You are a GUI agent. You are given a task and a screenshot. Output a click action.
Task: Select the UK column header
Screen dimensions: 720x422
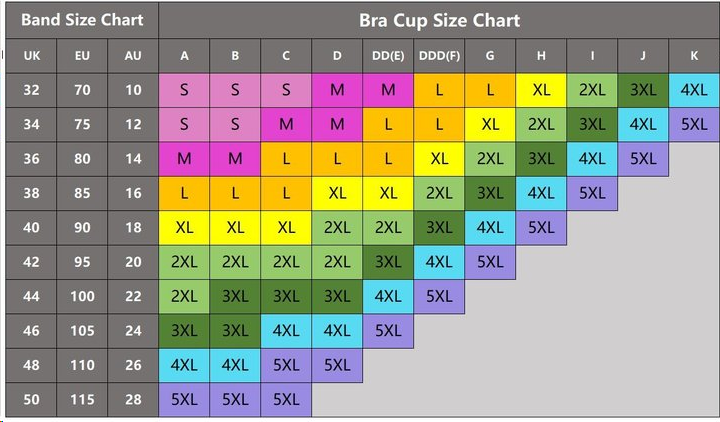pos(32,56)
